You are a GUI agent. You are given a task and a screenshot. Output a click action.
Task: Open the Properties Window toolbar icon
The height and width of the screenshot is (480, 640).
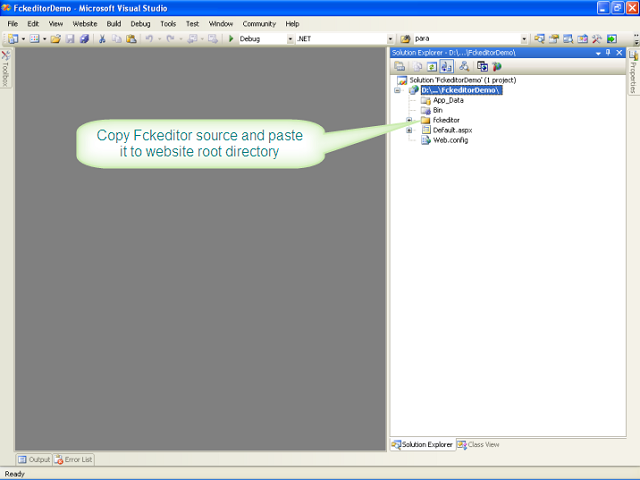tap(553, 39)
